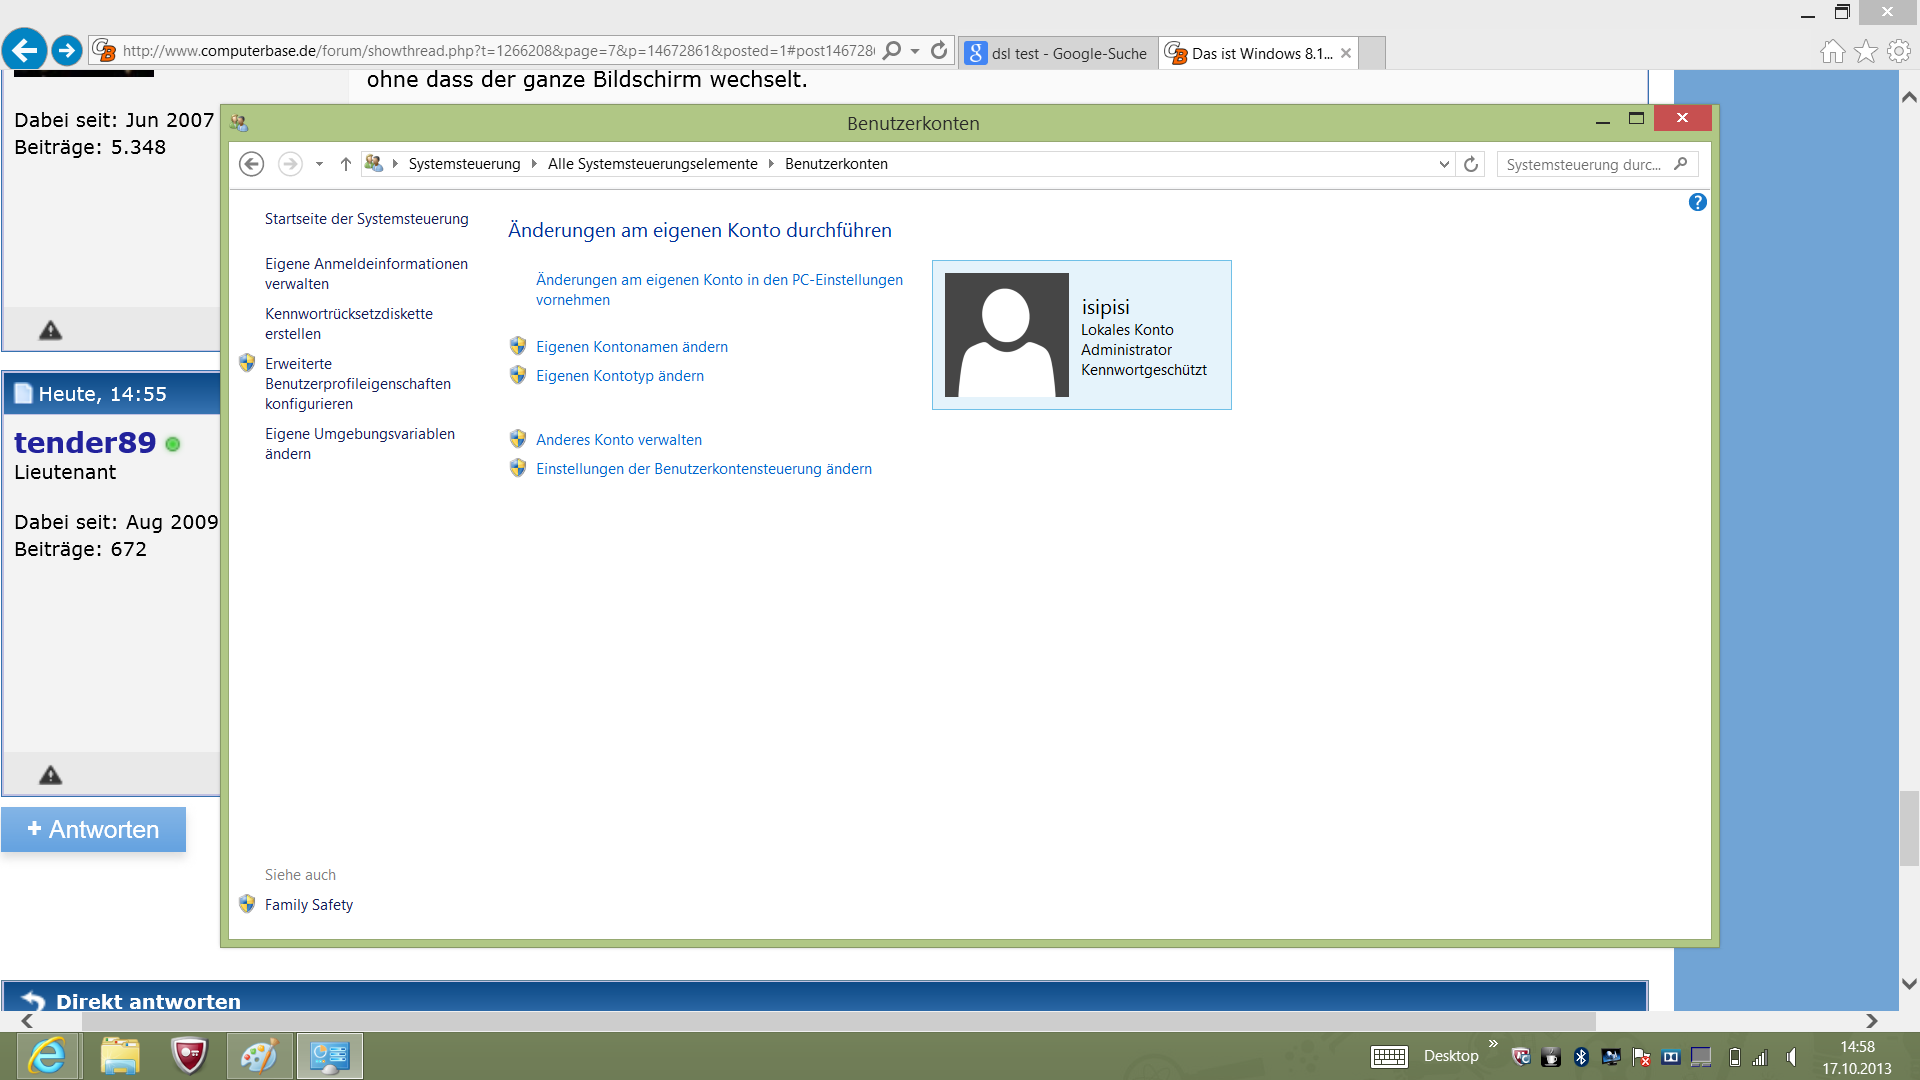
Task: Click the help question mark icon
Action: tap(1697, 203)
